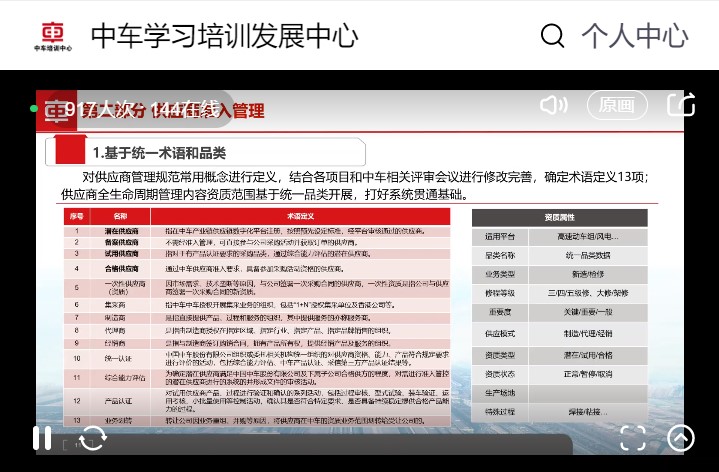The image size is (719, 472).
Task: Click the 业务类型 label
Action: [x=500, y=274]
